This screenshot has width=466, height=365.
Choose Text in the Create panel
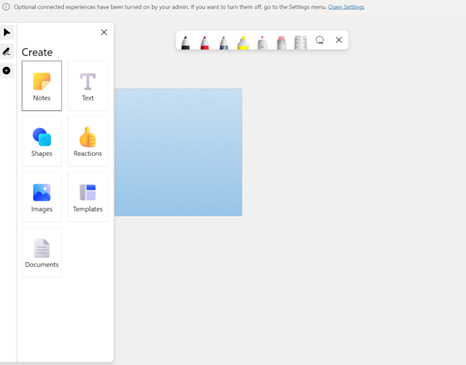point(88,86)
